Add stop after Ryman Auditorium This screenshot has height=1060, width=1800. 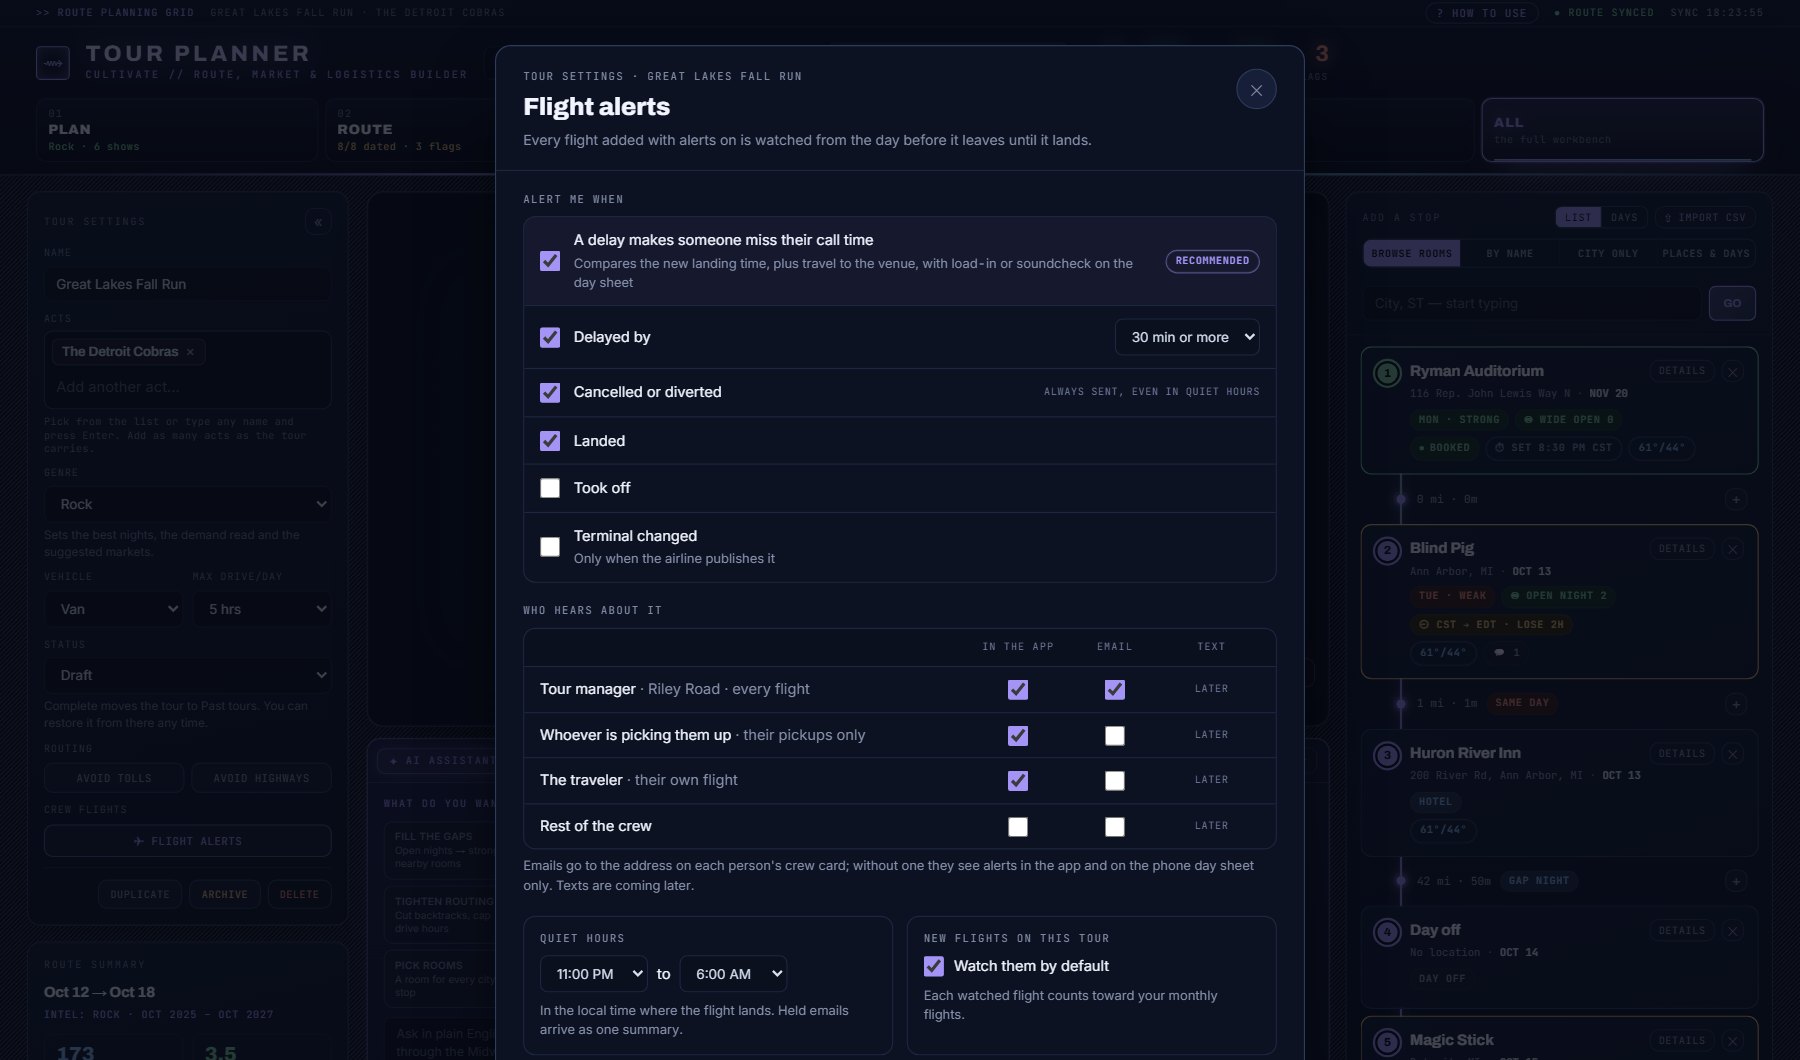pos(1736,499)
